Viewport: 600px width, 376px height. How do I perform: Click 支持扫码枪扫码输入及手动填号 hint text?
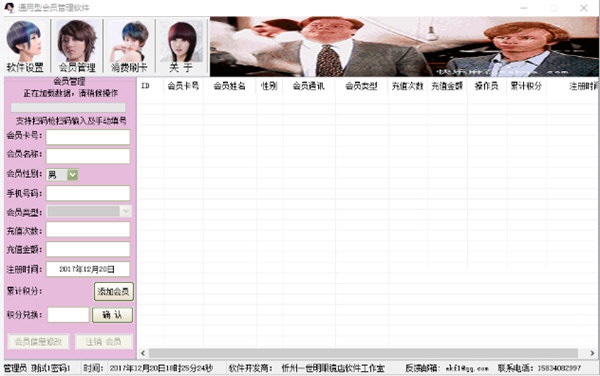pyautogui.click(x=71, y=121)
